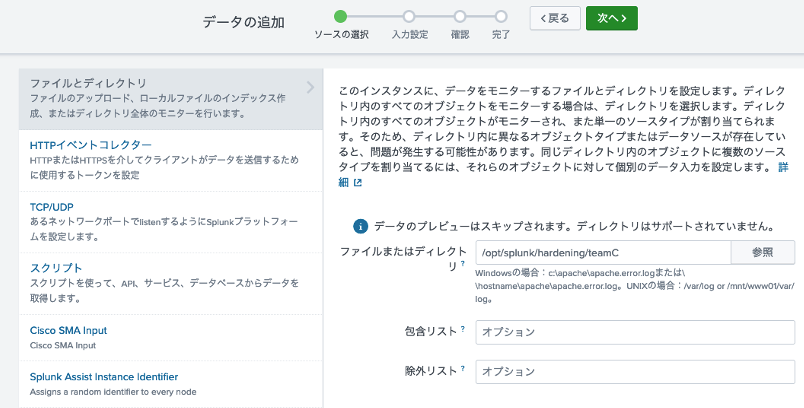This screenshot has width=804, height=408.
Task: Click the データの追加 page title
Action: [244, 22]
